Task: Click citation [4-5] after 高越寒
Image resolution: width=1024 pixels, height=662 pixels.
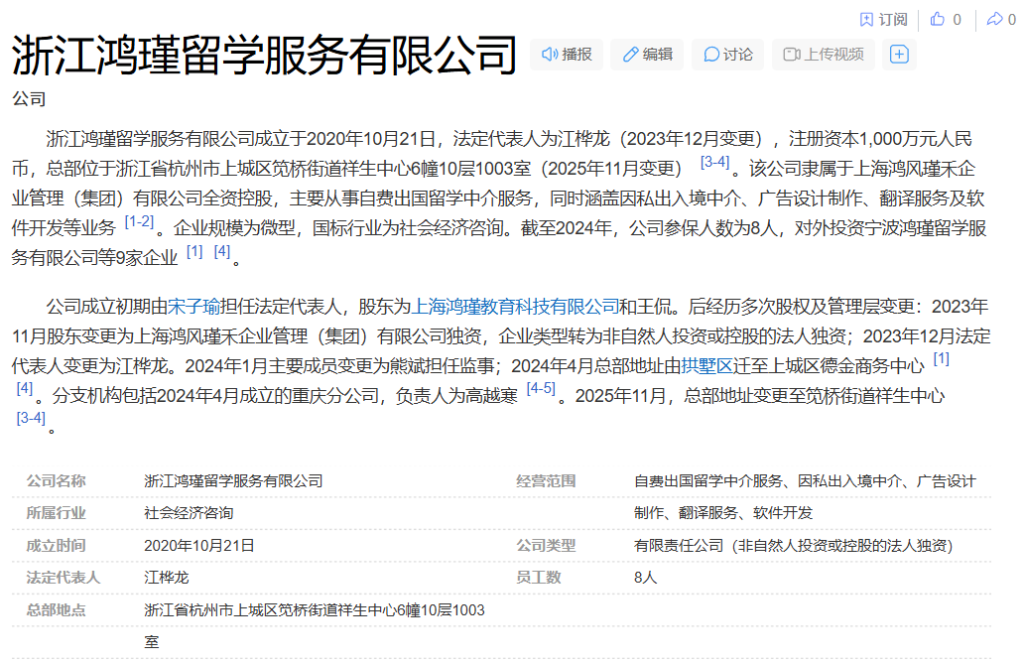Action: coord(541,388)
